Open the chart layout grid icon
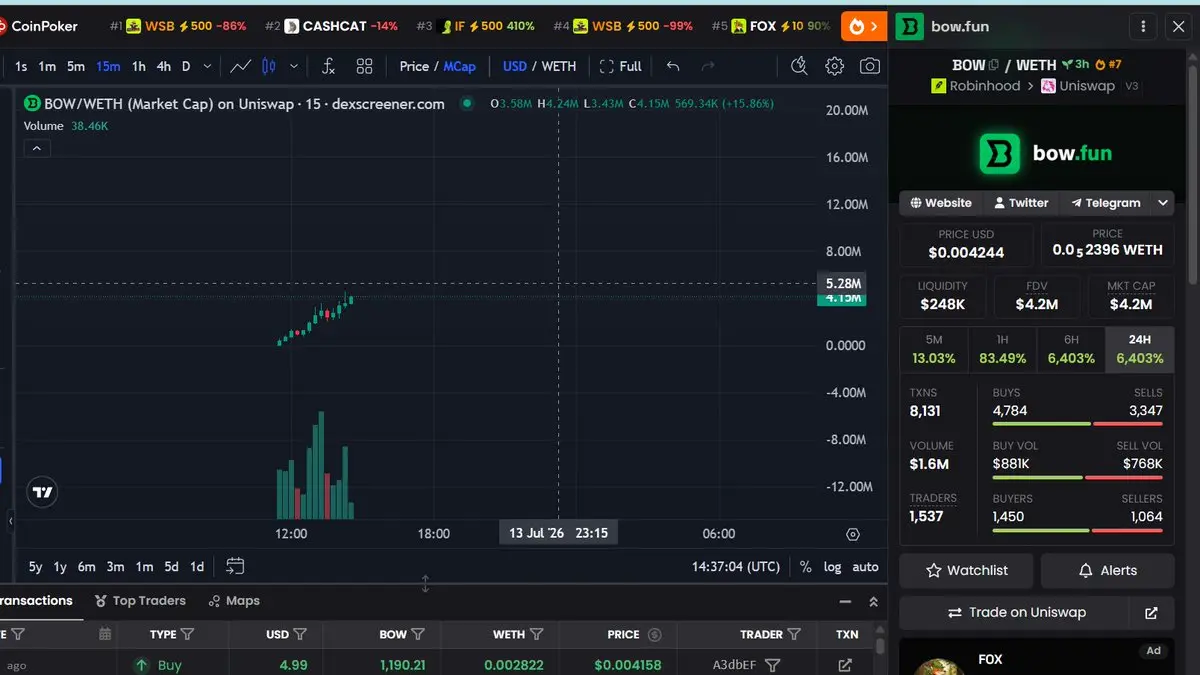The width and height of the screenshot is (1200, 675). point(364,66)
